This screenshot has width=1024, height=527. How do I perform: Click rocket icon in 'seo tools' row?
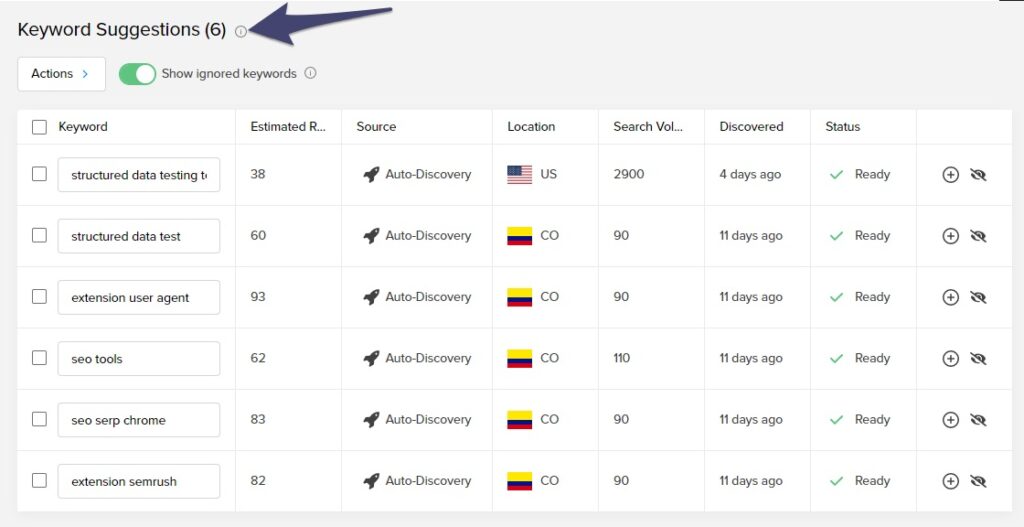pyautogui.click(x=371, y=359)
